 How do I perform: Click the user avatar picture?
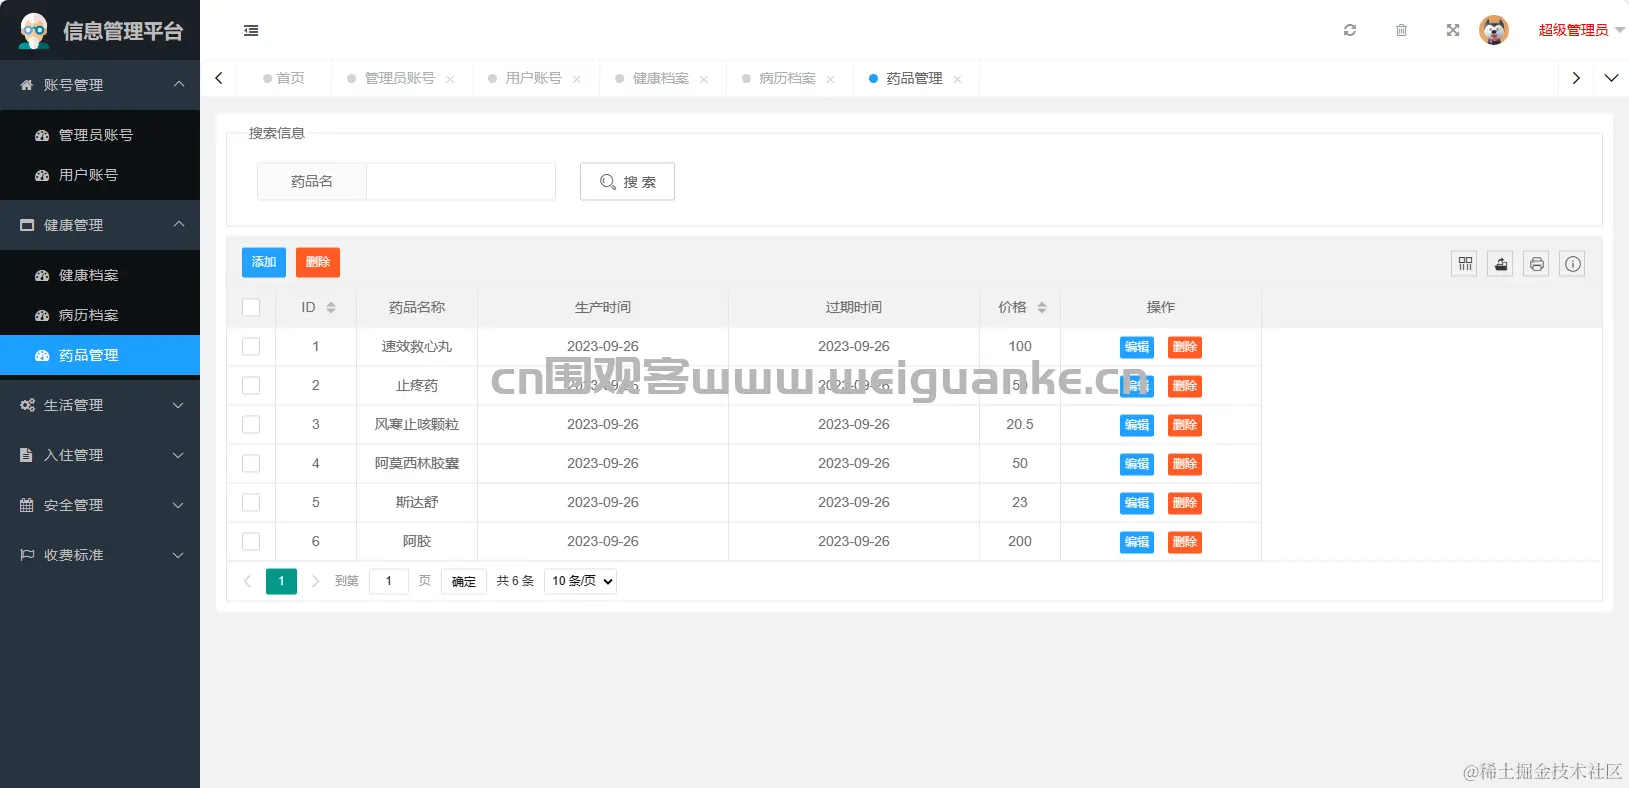pos(1494,30)
